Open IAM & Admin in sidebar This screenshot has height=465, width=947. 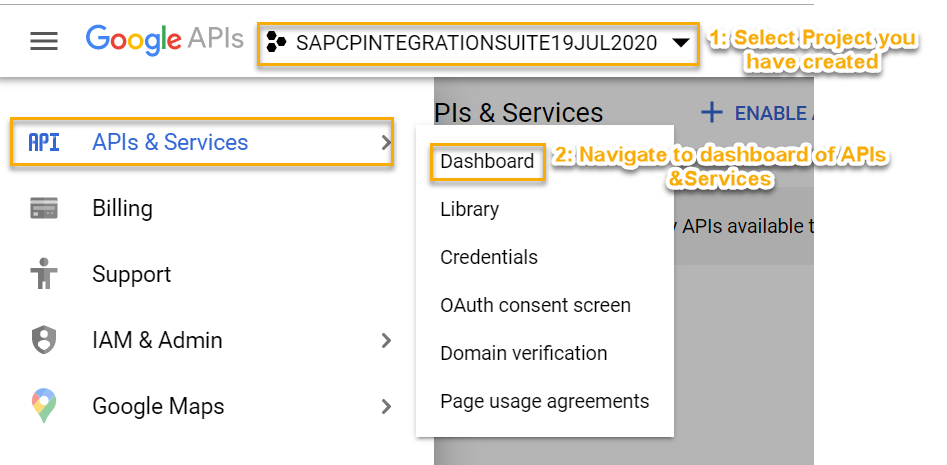click(157, 340)
